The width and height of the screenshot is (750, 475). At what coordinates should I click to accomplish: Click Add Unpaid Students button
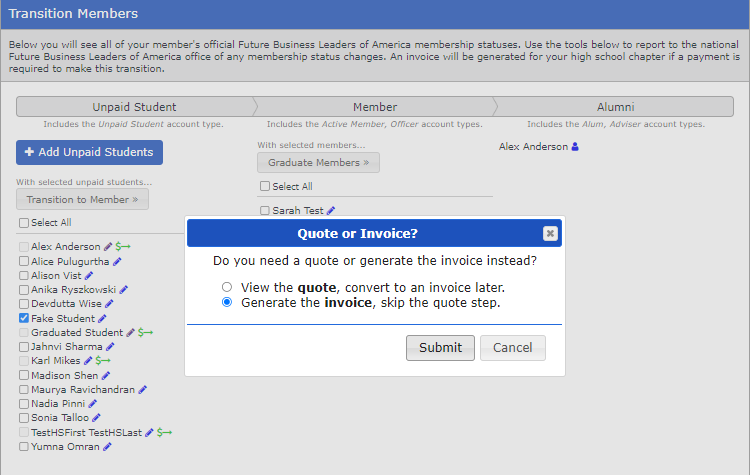click(89, 152)
